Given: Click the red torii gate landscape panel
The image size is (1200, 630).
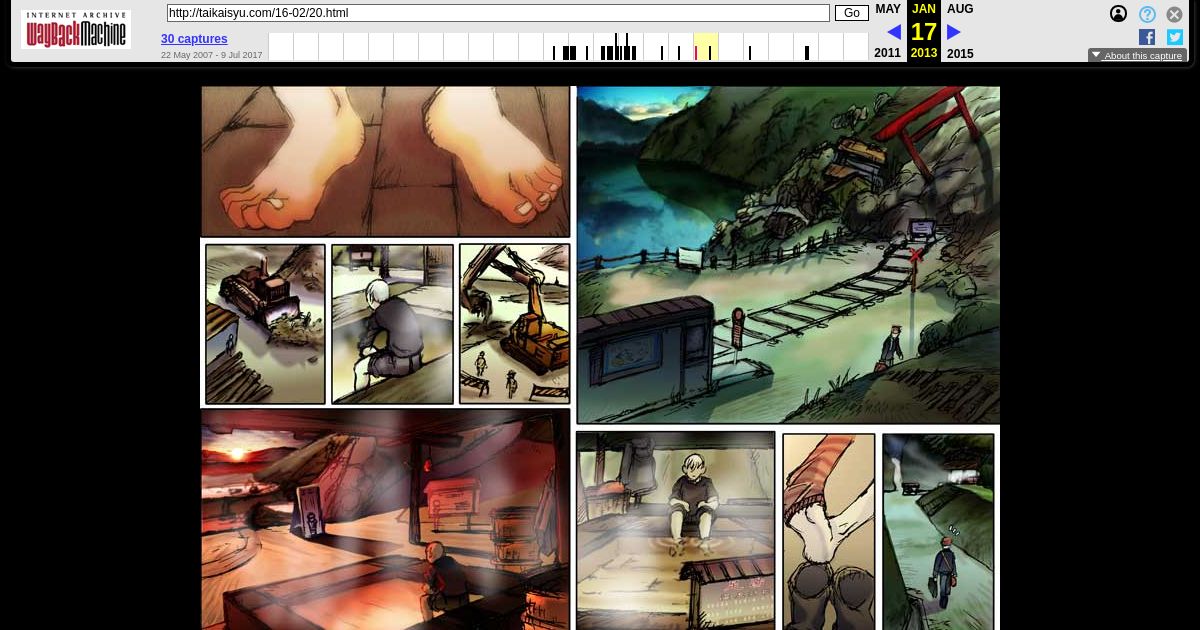Looking at the screenshot, I should [x=788, y=255].
